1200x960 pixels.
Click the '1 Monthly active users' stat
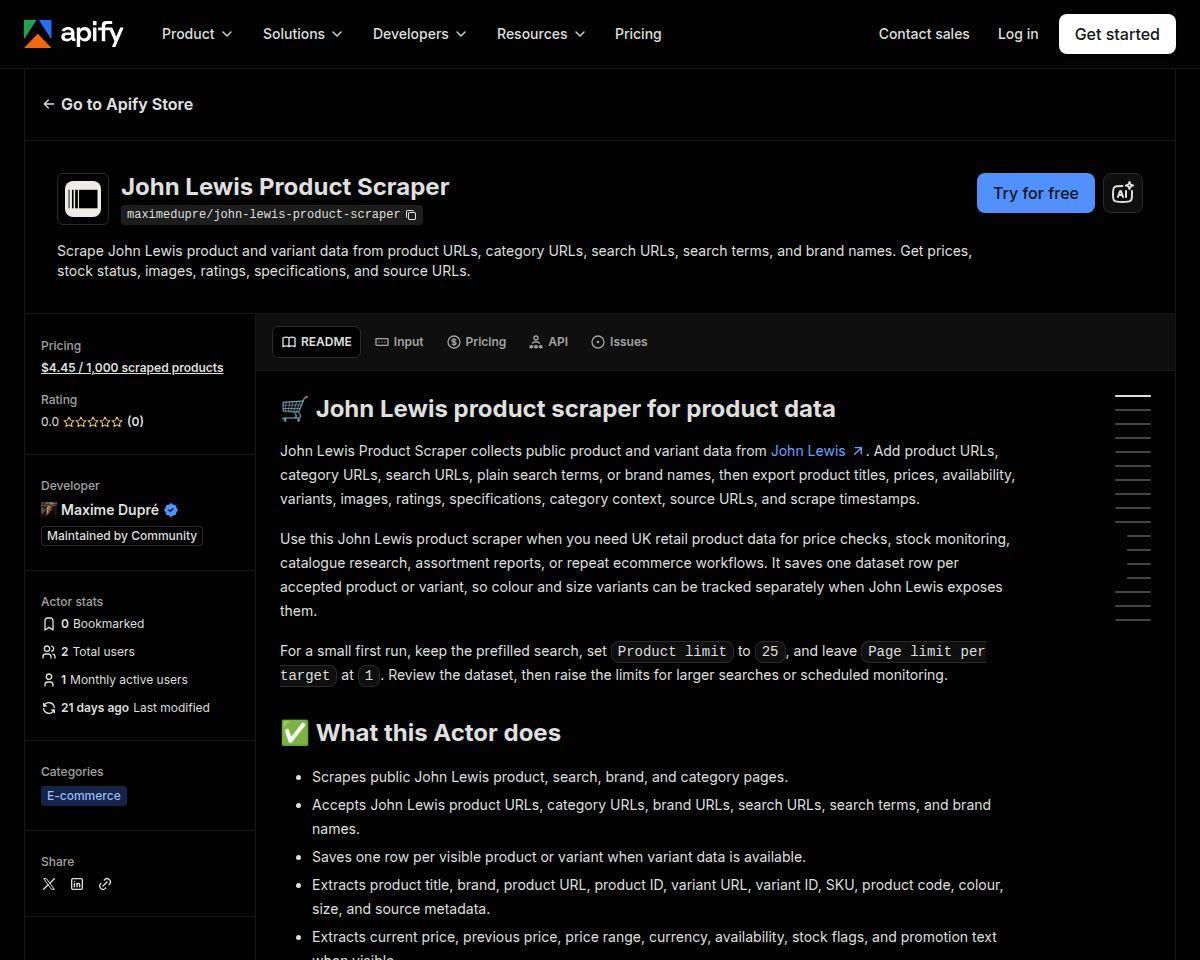(114, 680)
